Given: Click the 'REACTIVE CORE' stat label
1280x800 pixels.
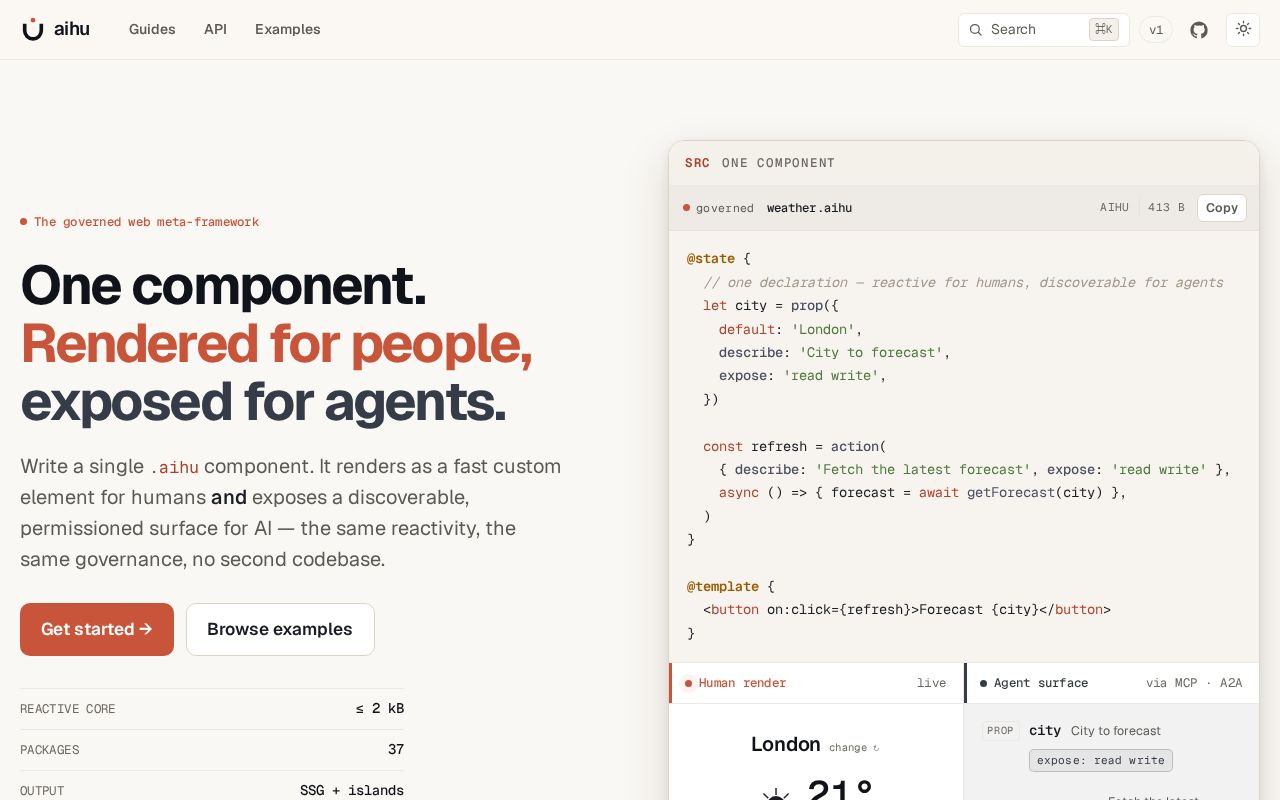Looking at the screenshot, I should [x=68, y=709].
